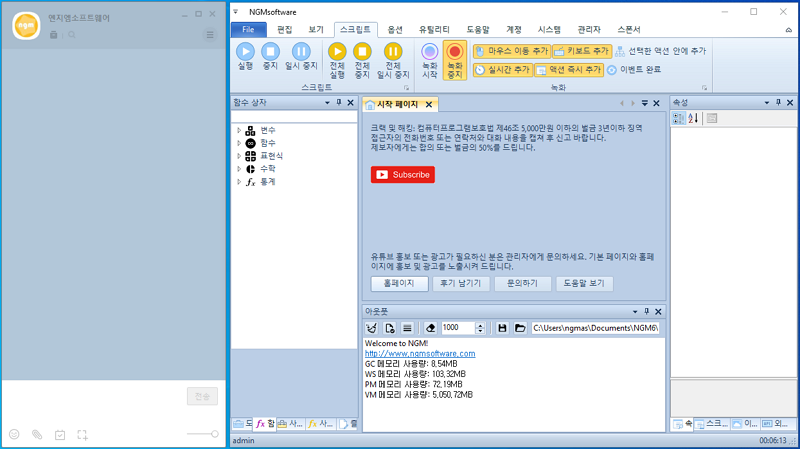The image size is (800, 449).
Task: Toggle 실시간 추가 option
Action: click(503, 69)
